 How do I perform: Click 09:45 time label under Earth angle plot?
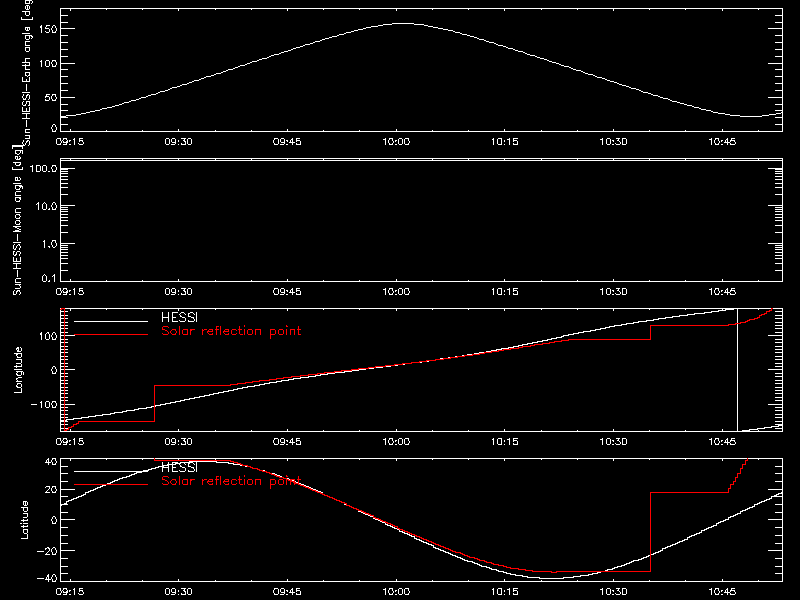pyautogui.click(x=287, y=142)
